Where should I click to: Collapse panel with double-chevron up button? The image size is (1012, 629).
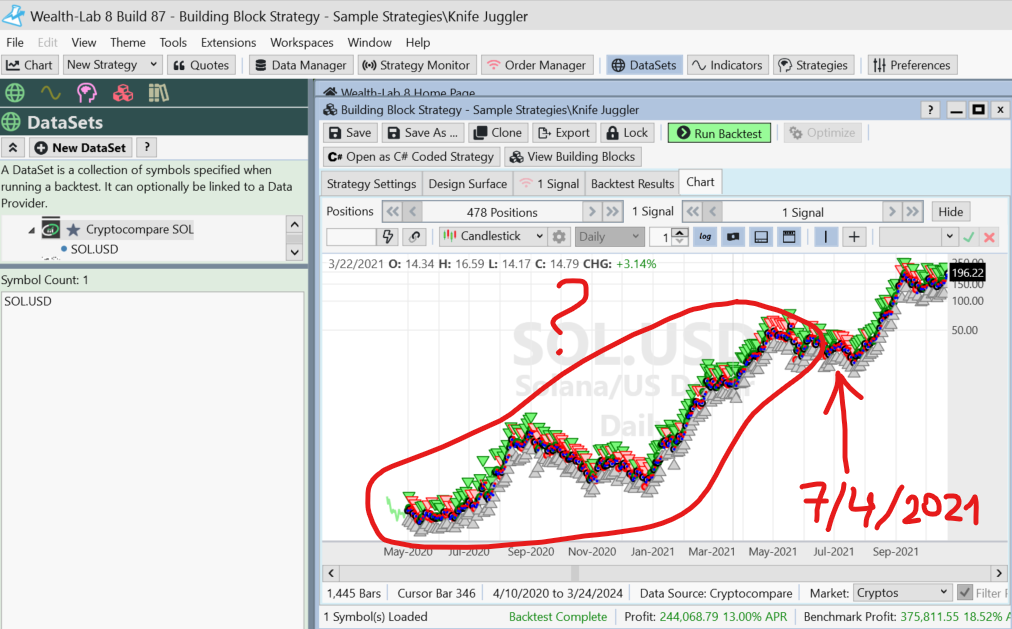tap(13, 148)
